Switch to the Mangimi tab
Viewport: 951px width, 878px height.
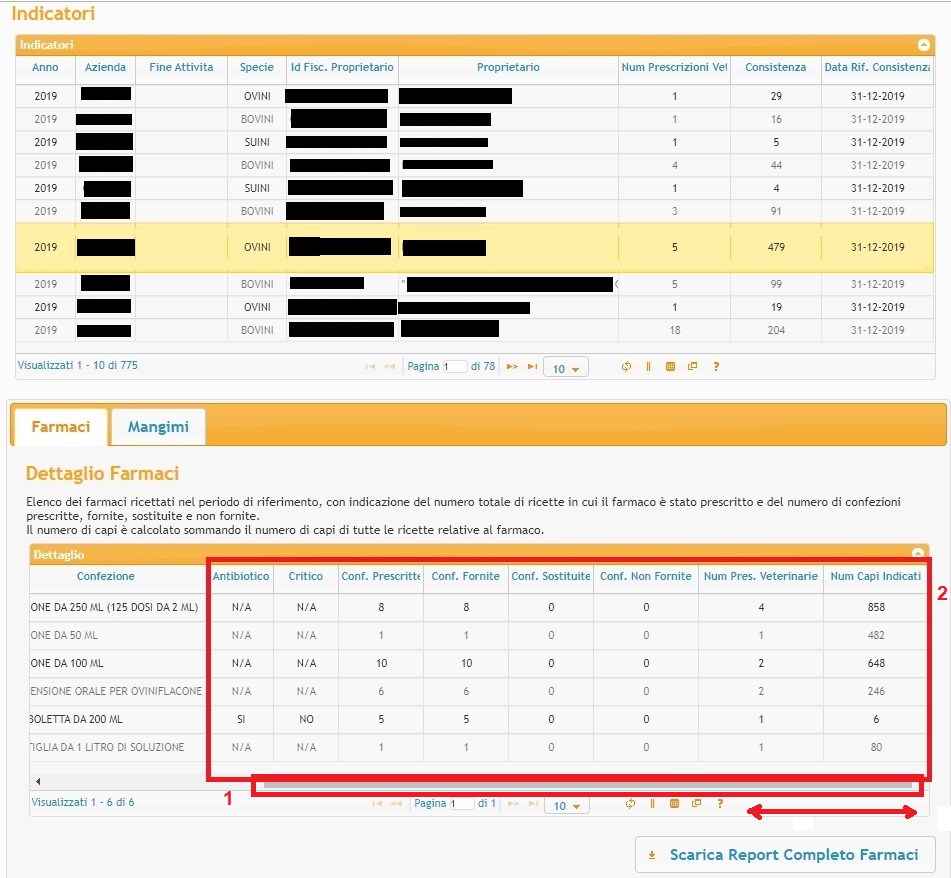158,427
